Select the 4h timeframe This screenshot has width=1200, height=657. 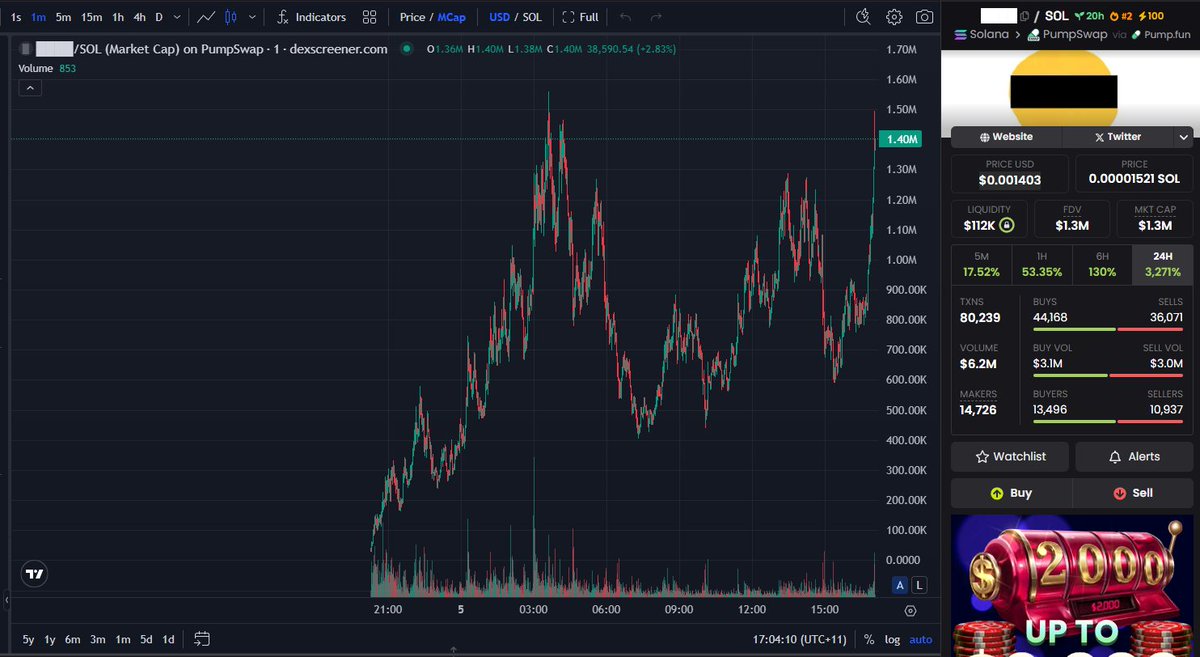(140, 17)
